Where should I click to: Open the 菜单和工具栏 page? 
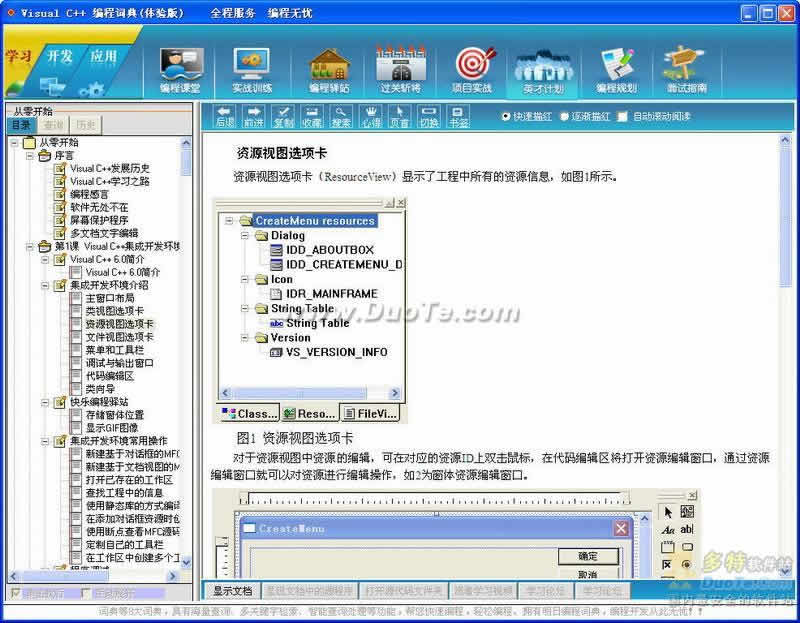coord(115,350)
